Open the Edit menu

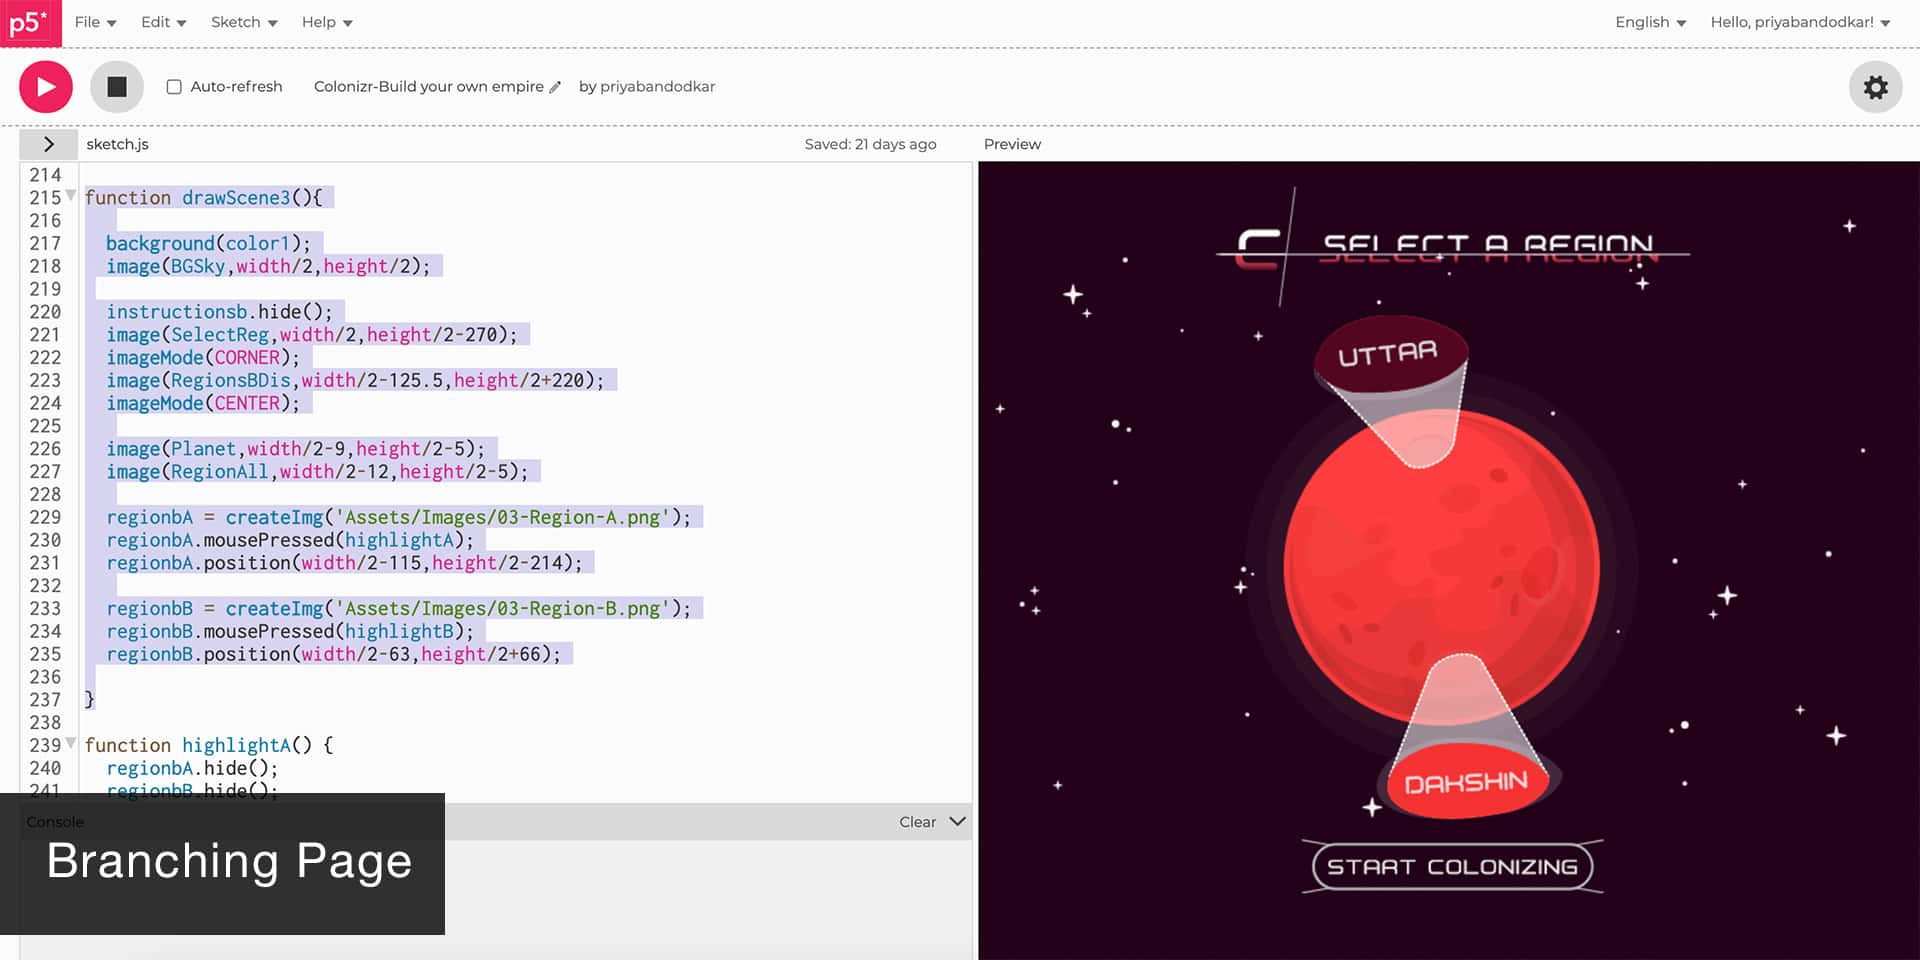coord(163,22)
